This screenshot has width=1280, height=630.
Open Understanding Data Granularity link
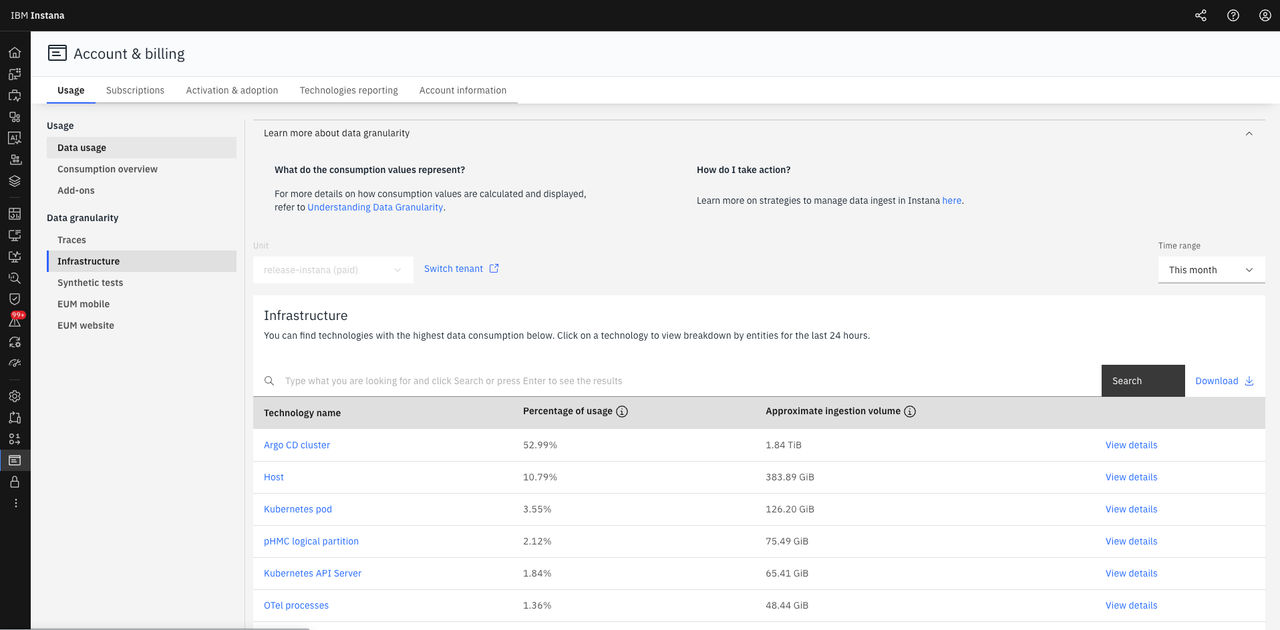(x=375, y=207)
